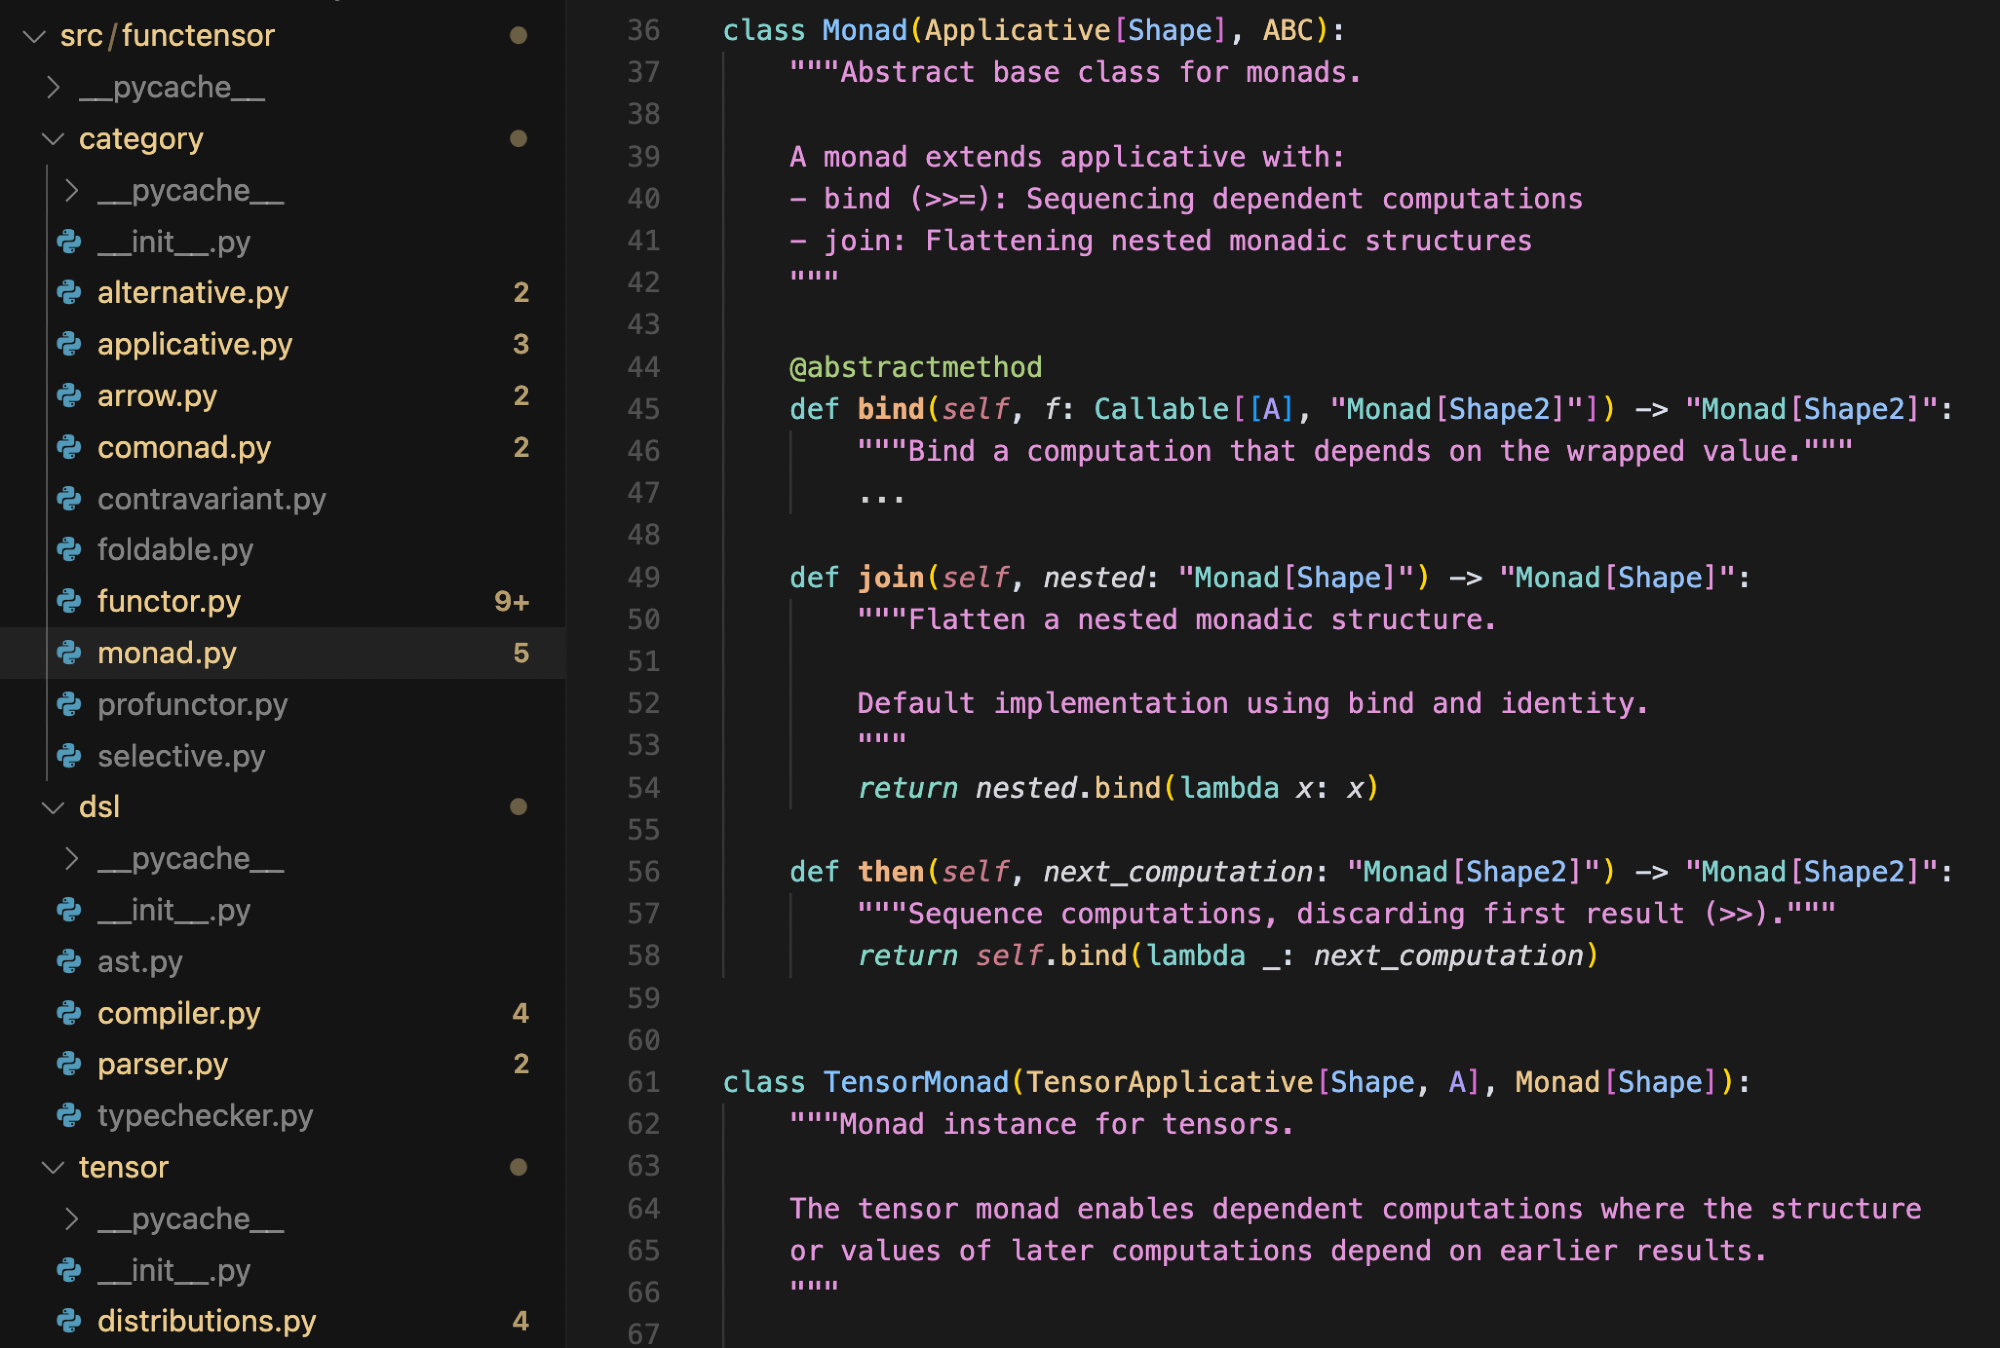Open applicative.py in the explorer
2000x1348 pixels.
pyautogui.click(x=194, y=344)
